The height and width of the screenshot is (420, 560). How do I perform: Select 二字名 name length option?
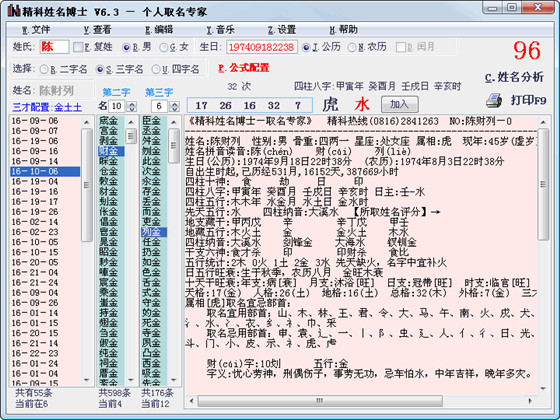(64, 69)
